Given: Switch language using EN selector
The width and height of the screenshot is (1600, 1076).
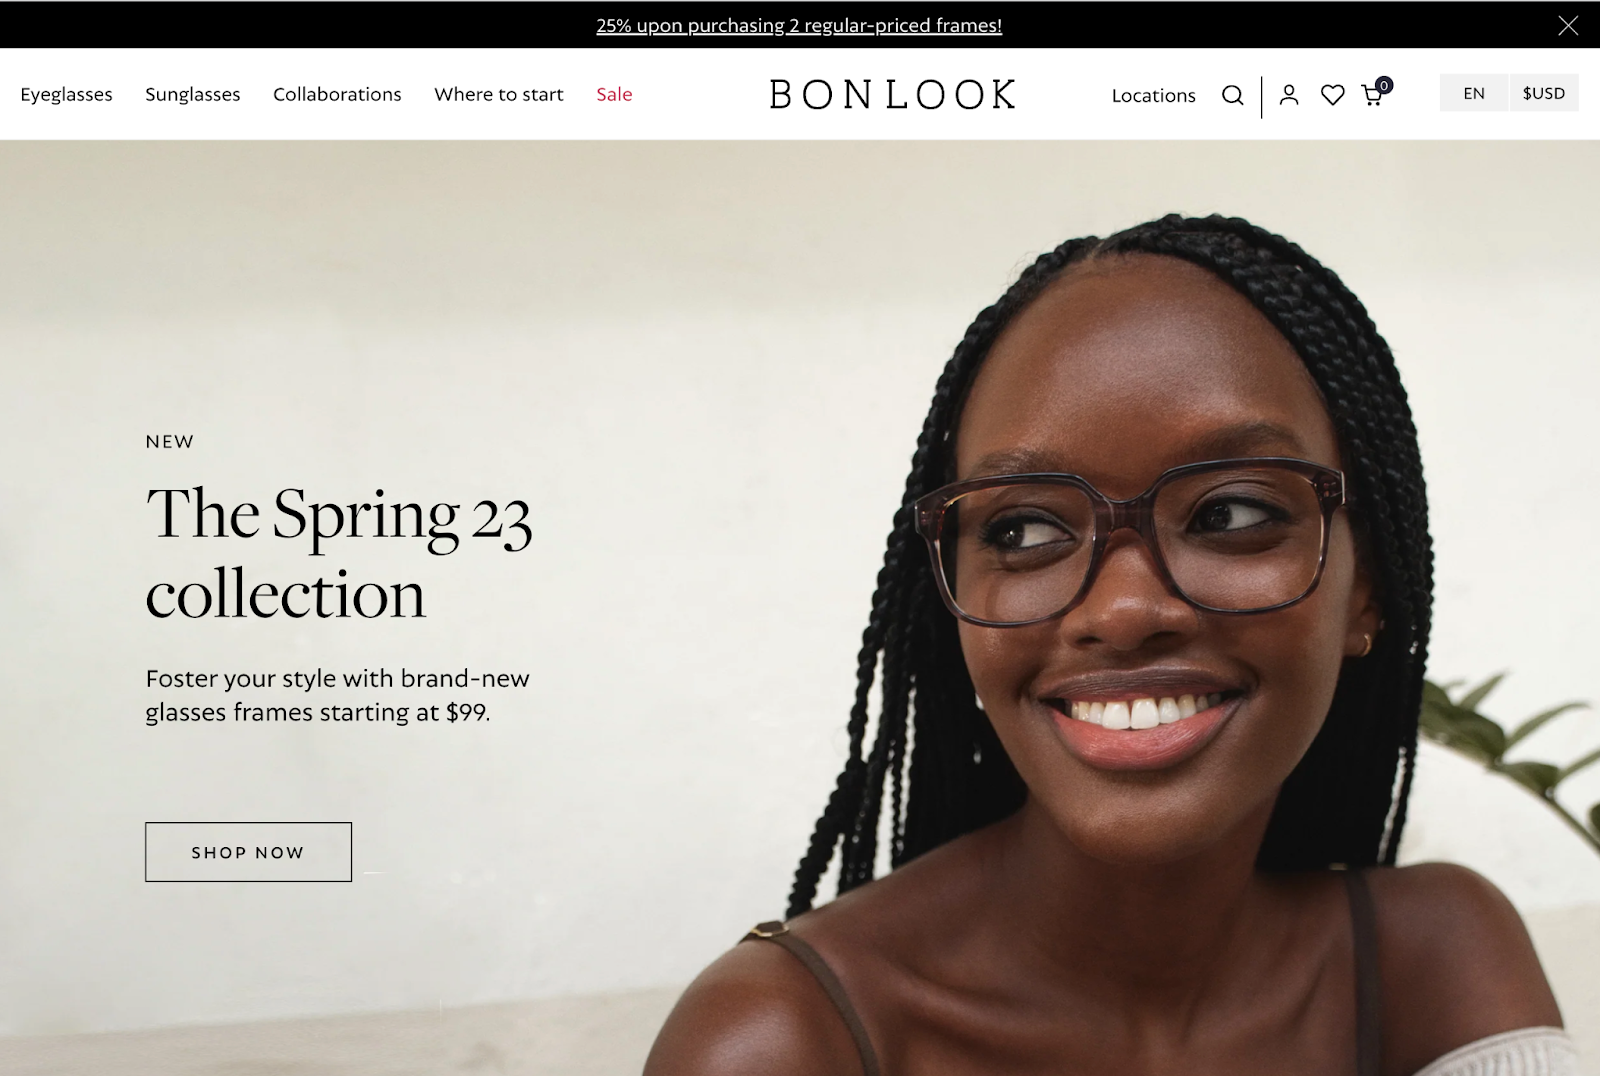Looking at the screenshot, I should click(x=1474, y=93).
